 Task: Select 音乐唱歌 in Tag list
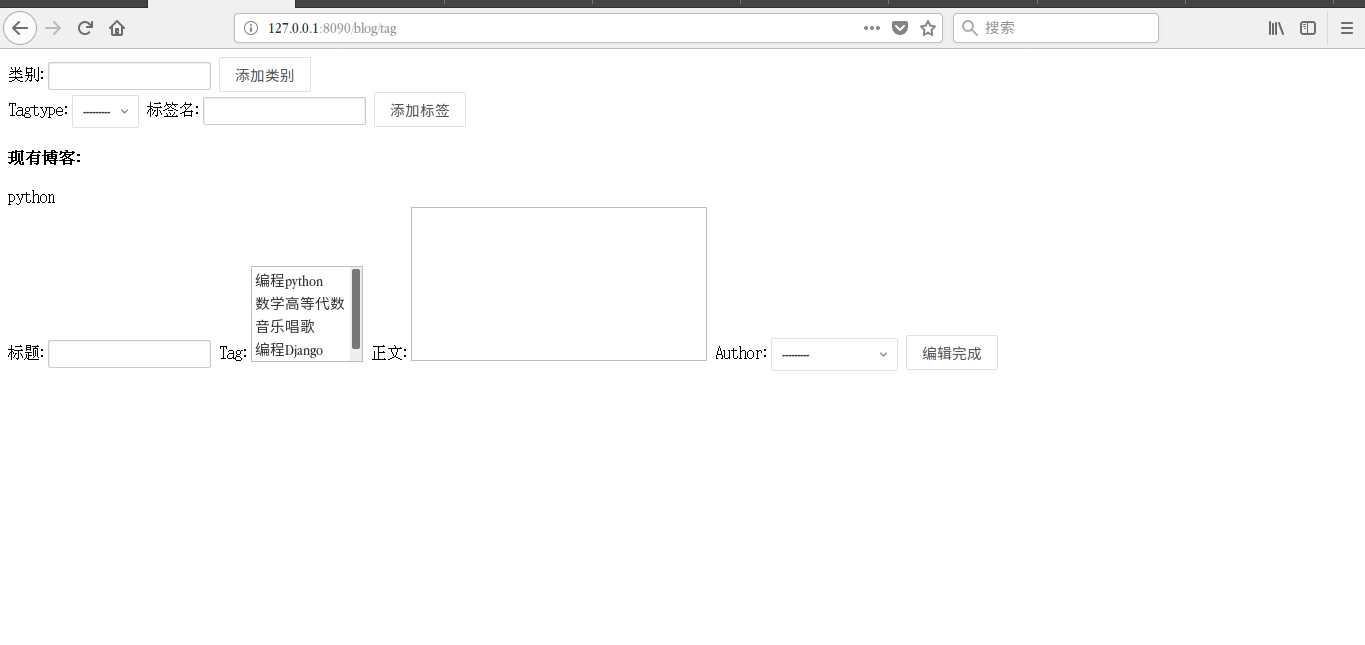[x=285, y=326]
